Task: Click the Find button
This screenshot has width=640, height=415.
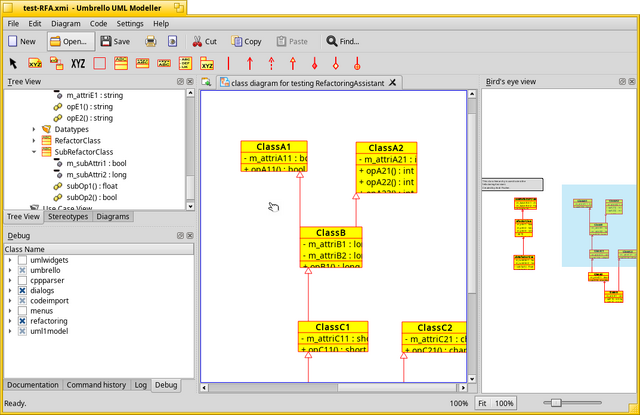Action: pos(343,41)
